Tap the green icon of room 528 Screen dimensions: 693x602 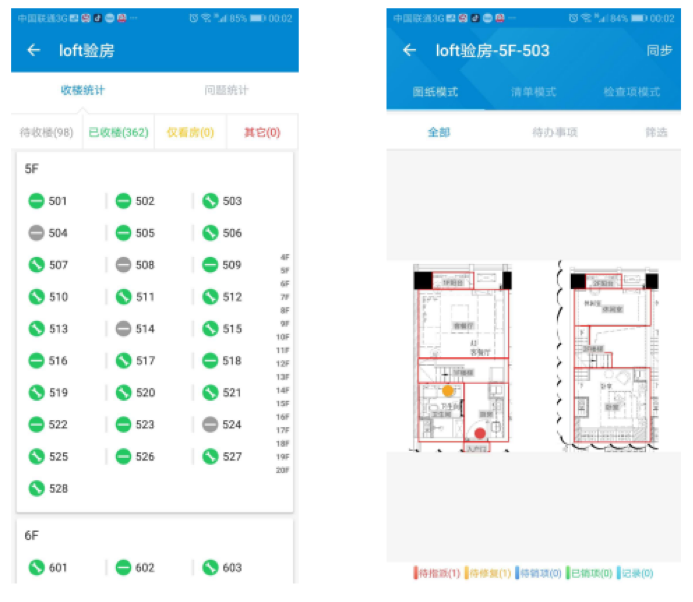pos(36,488)
